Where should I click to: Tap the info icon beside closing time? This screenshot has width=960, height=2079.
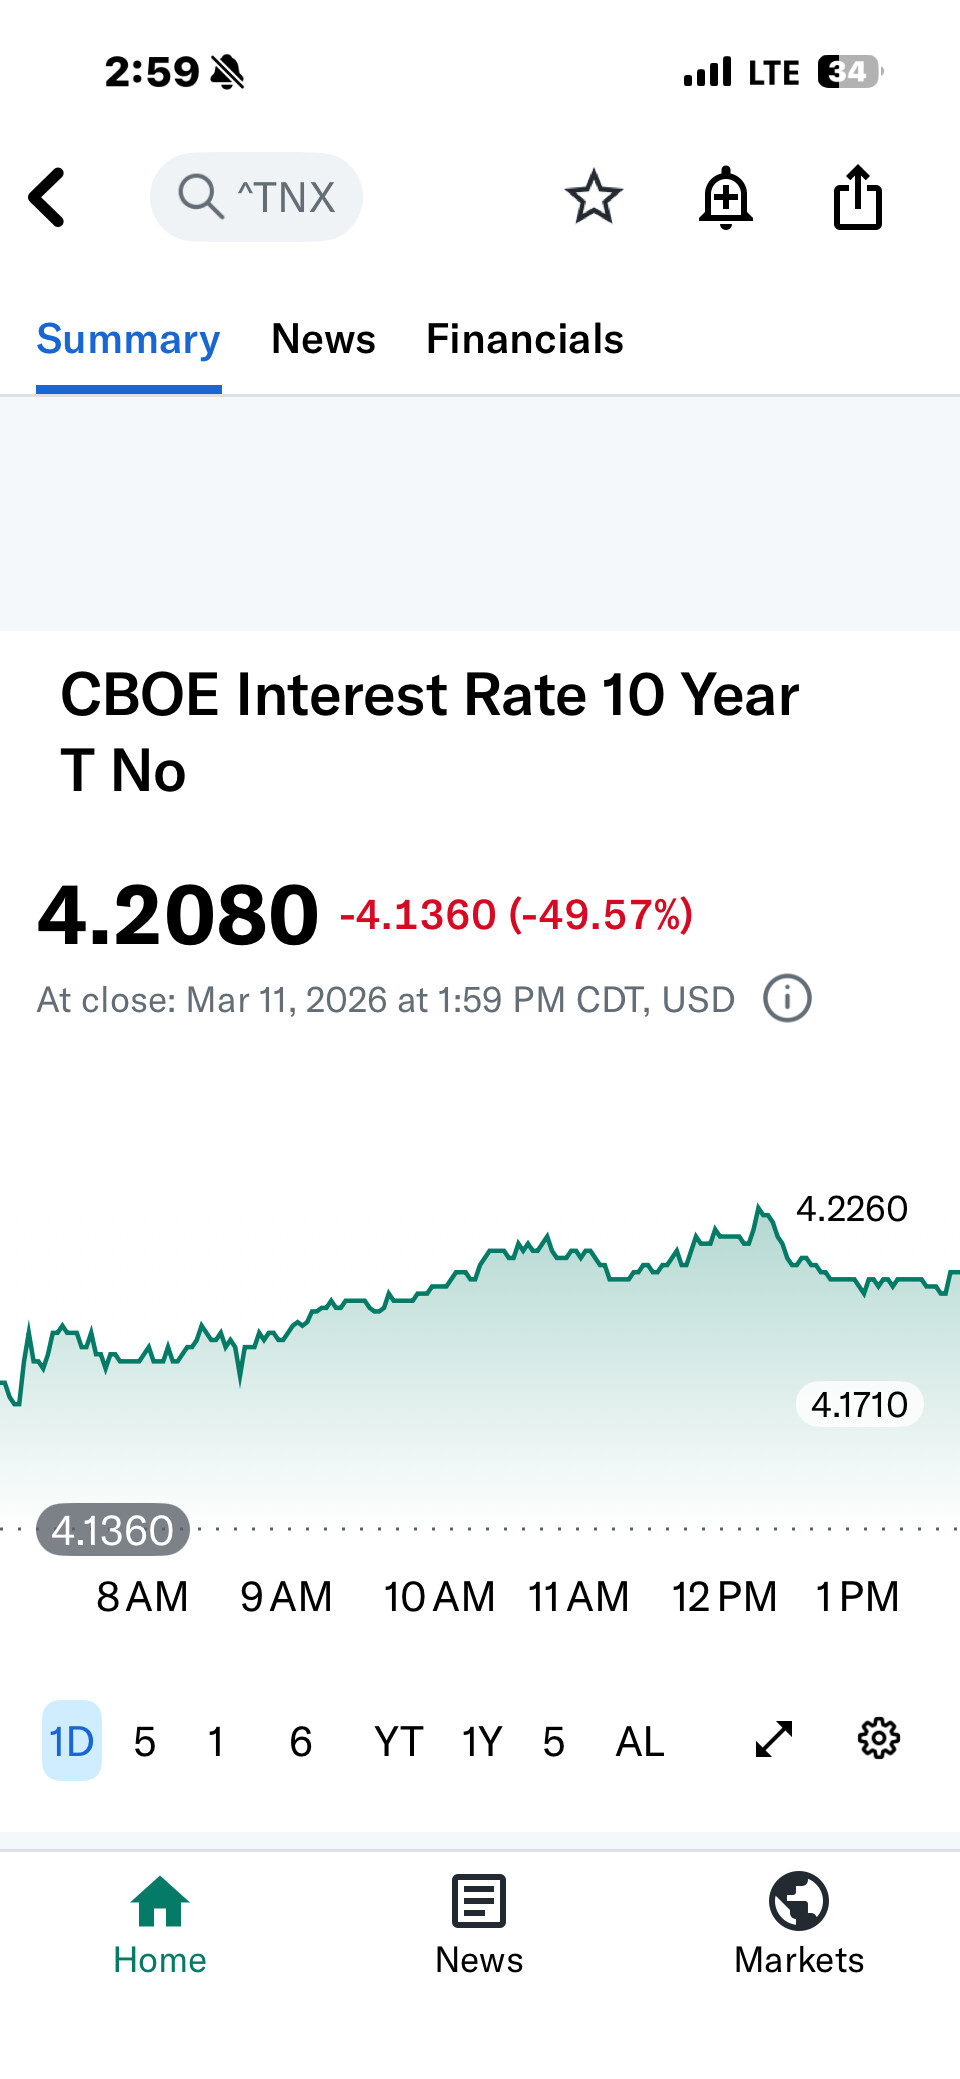point(787,999)
